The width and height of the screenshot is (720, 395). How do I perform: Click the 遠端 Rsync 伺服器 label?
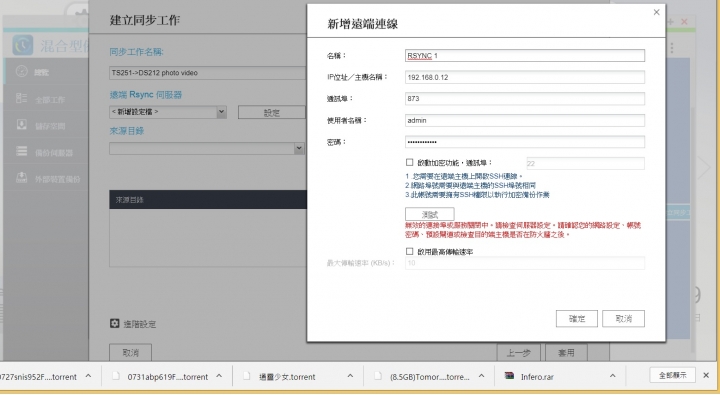tap(146, 95)
